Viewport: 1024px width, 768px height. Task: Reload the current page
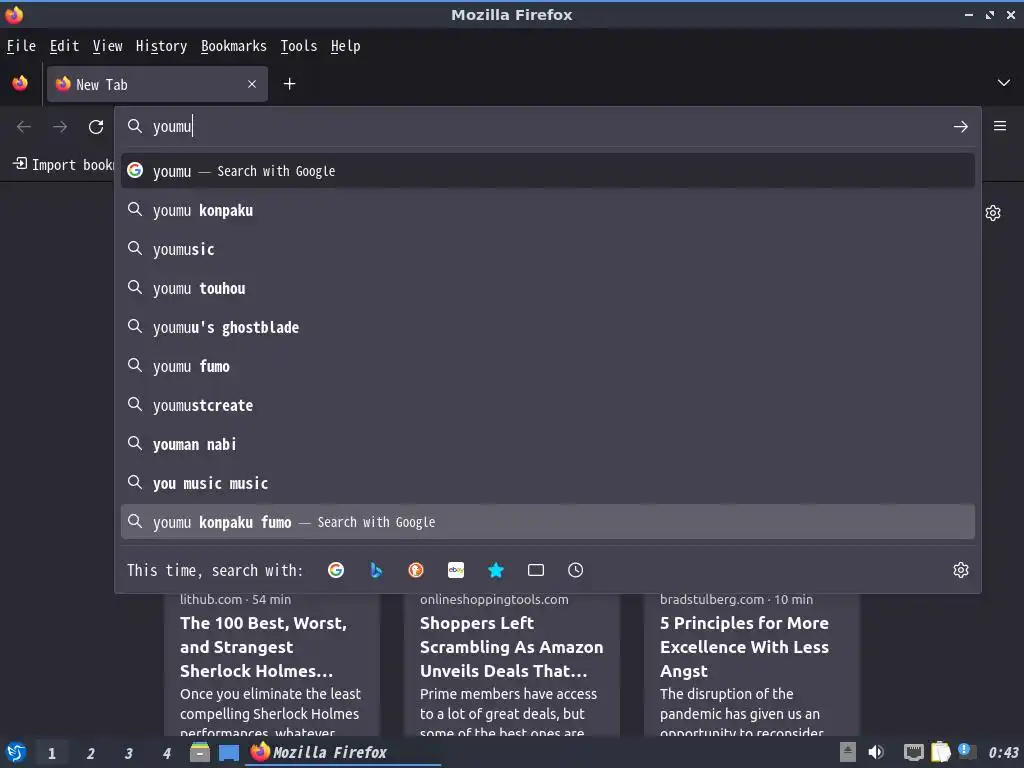coord(96,127)
